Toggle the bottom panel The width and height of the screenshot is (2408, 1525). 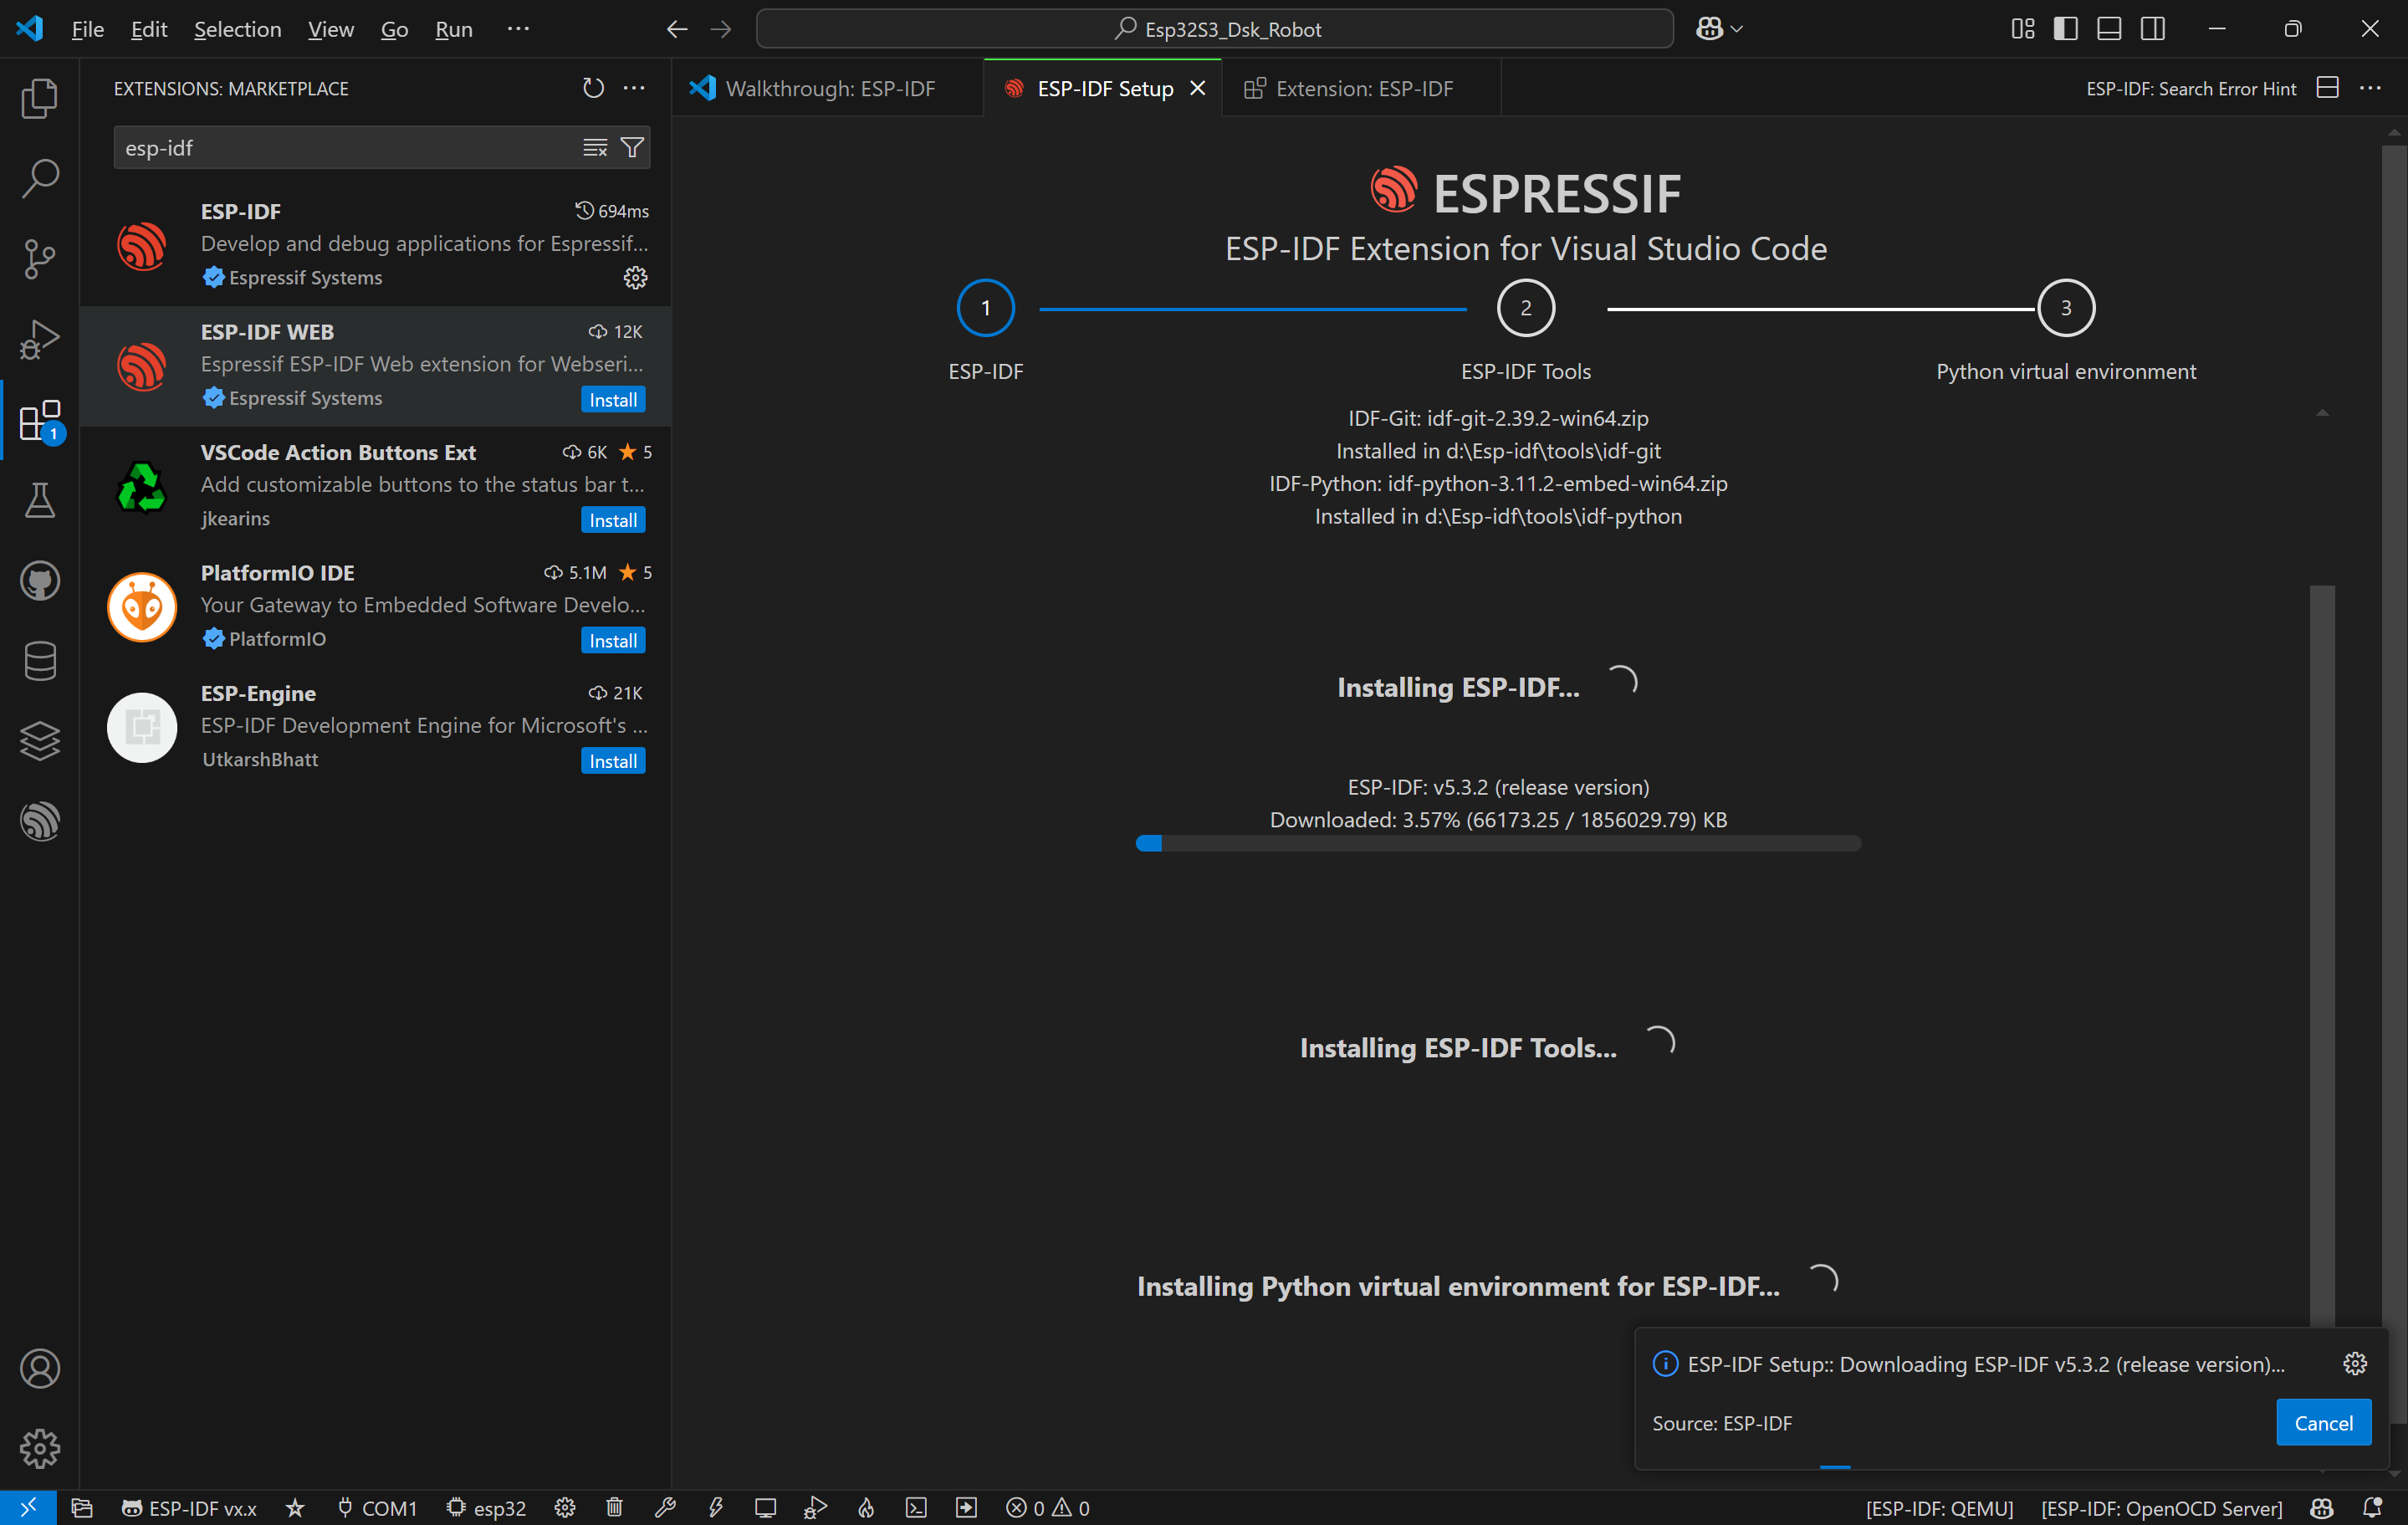pyautogui.click(x=2109, y=29)
